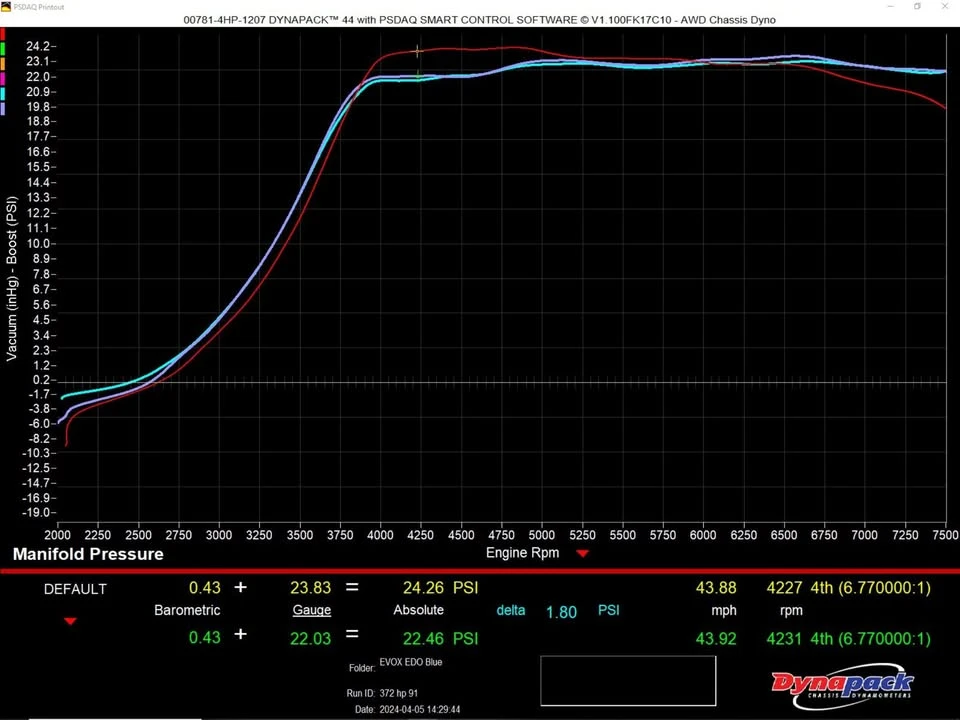960x720 pixels.
Task: Click the cyan delta label
Action: click(511, 610)
